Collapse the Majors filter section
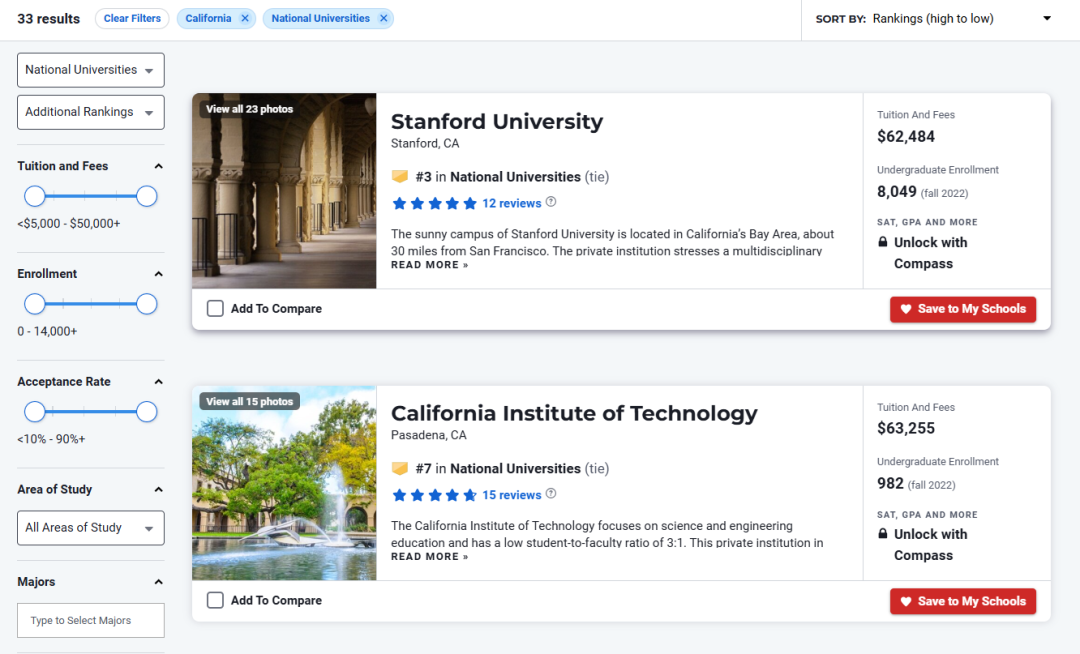 click(x=158, y=582)
